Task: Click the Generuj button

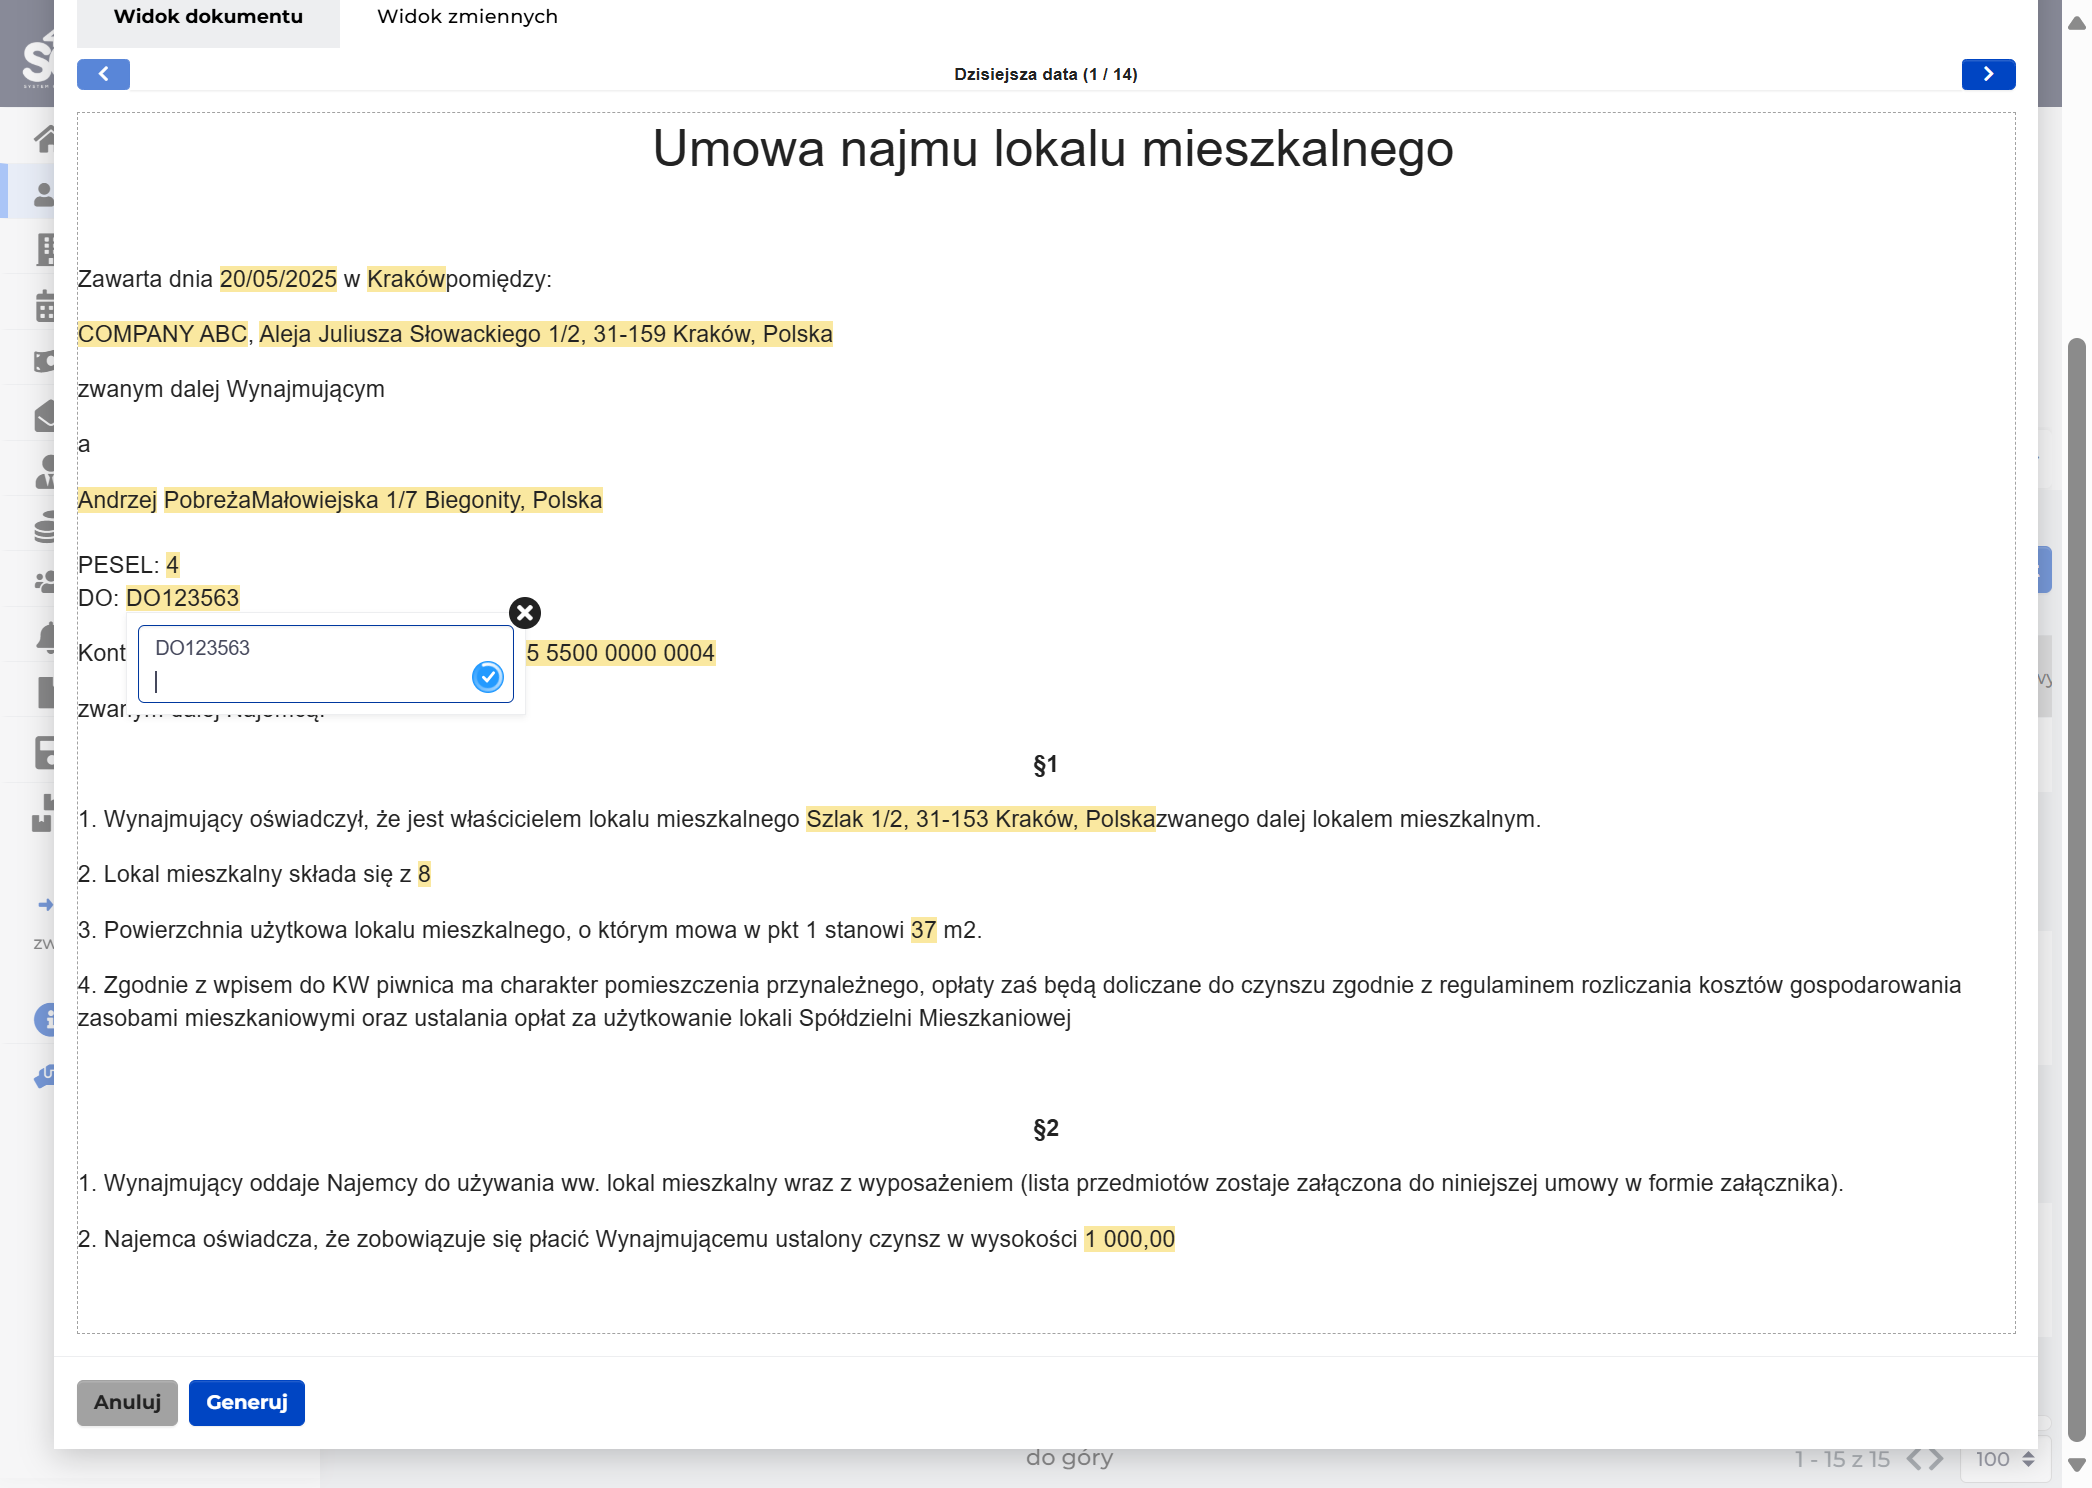Action: (246, 1402)
